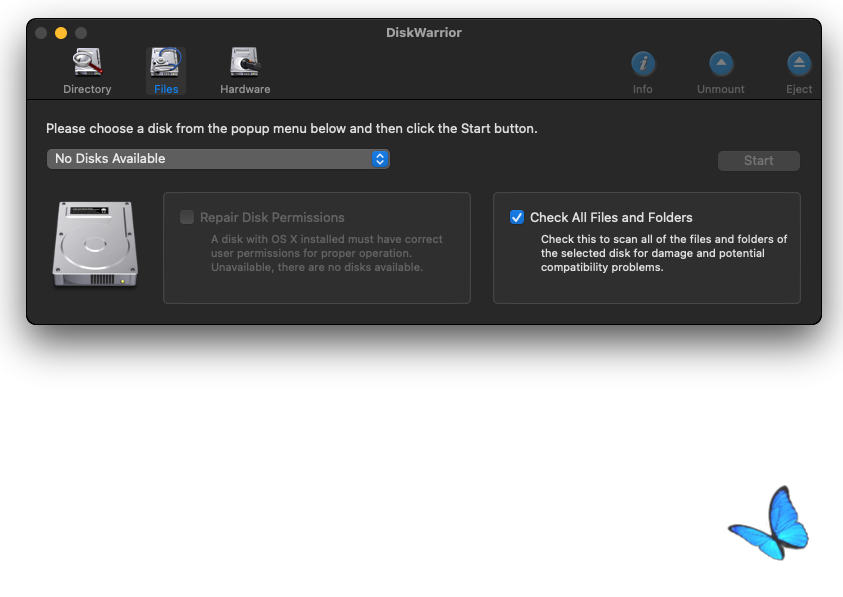Screen dimensions: 843x597
Task: Click the 'Please choose a disk' instruction text
Action: tap(291, 129)
